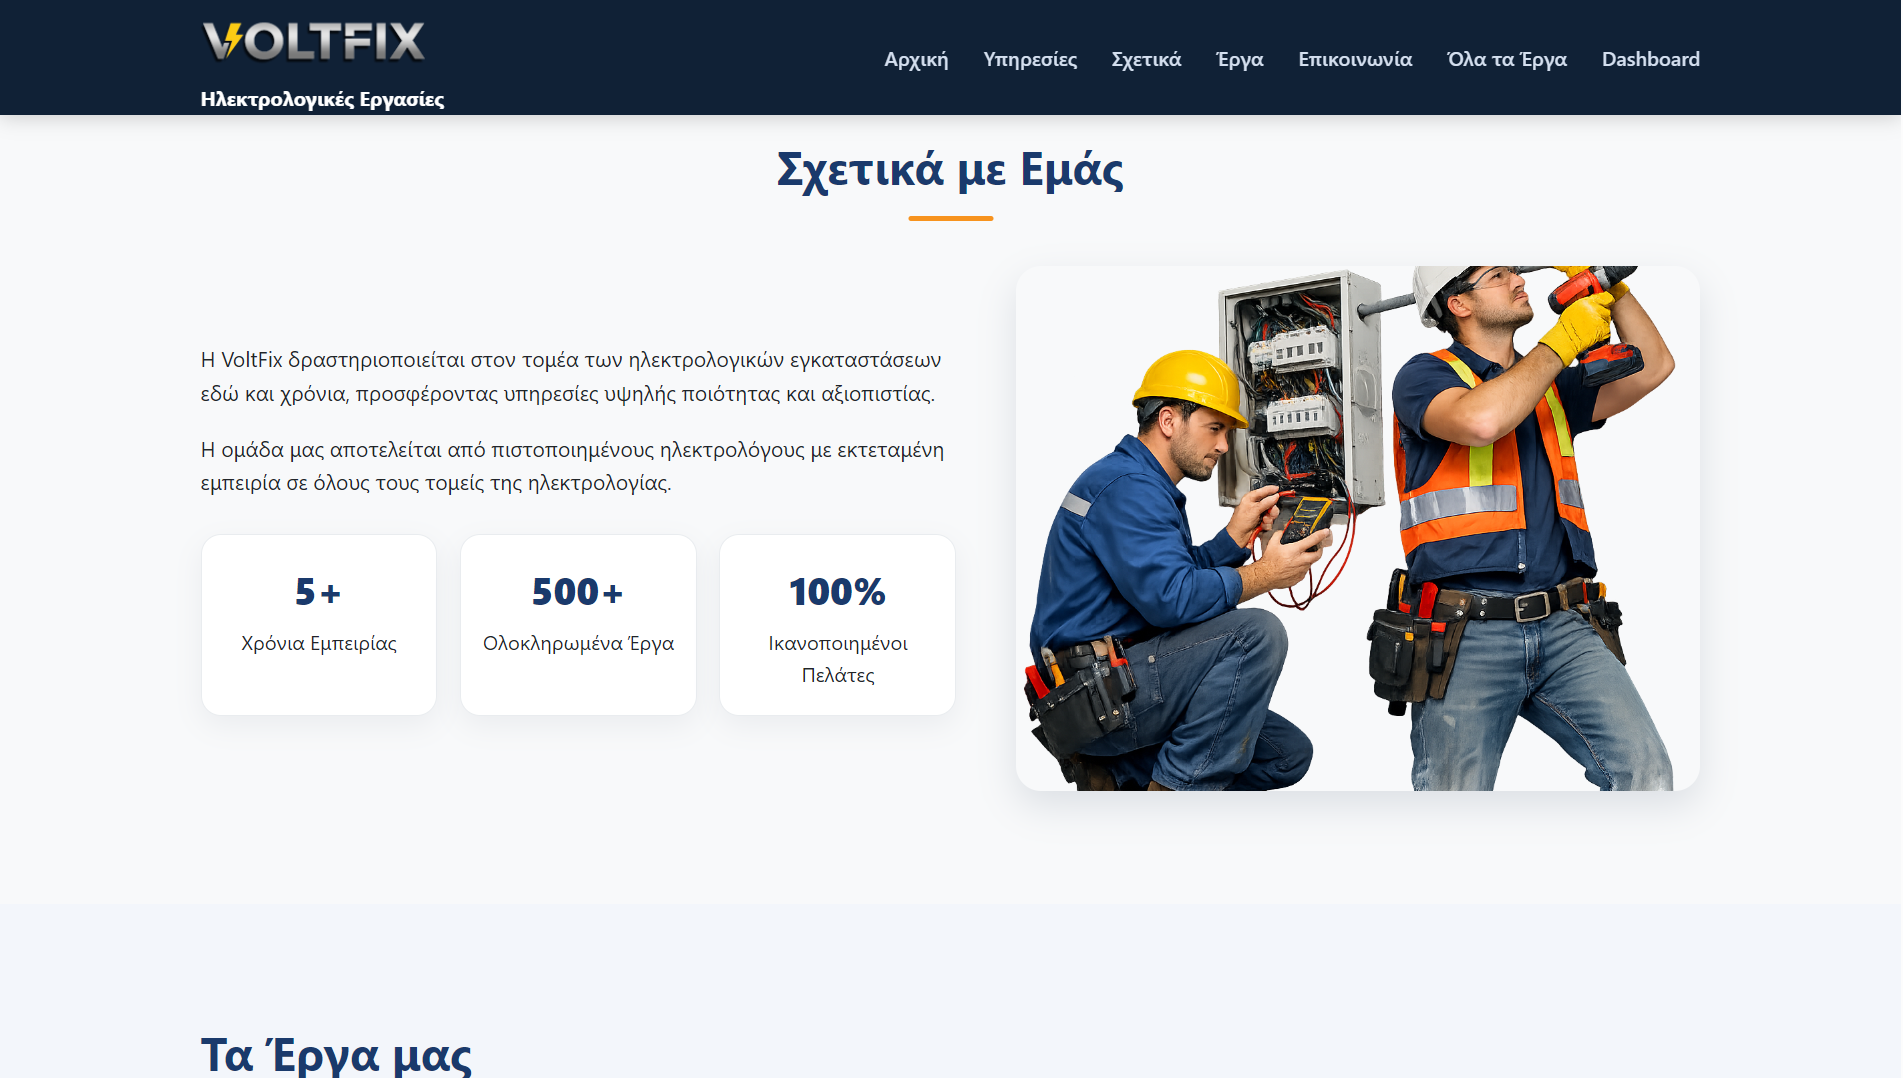Screen dimensions: 1903x1078
Task: Select Σχετικά in the navigation
Action: [x=1146, y=59]
